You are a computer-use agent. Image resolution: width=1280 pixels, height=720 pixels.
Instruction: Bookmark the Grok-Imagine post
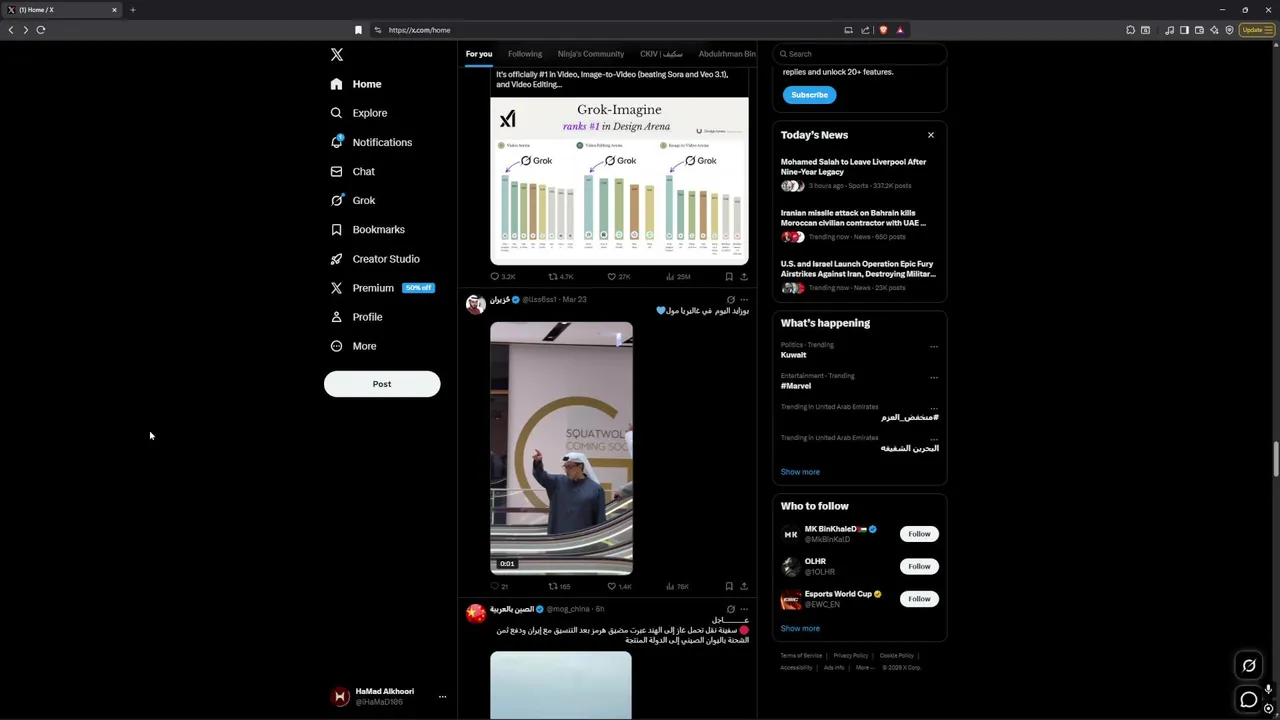click(729, 277)
